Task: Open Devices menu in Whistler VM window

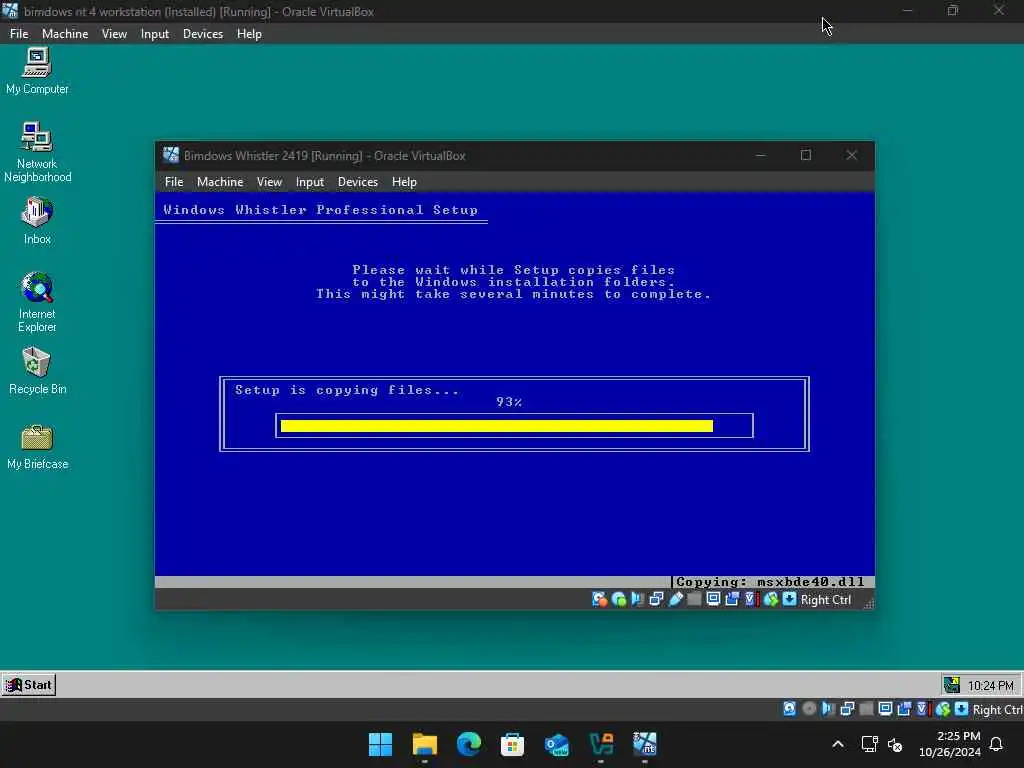Action: tap(357, 182)
